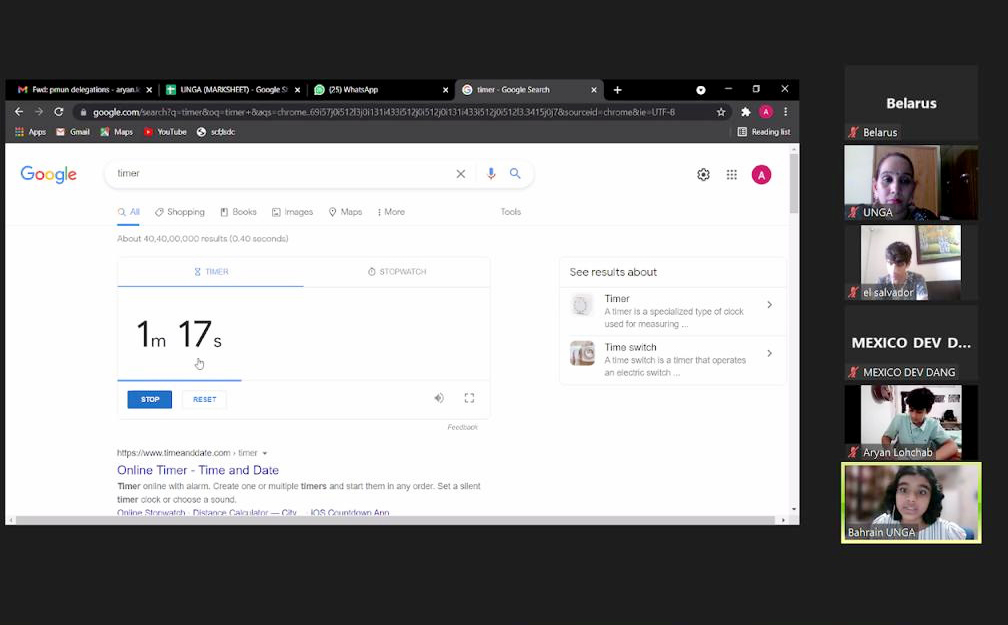1008x625 pixels.
Task: Reload the Google search page
Action: click(59, 112)
